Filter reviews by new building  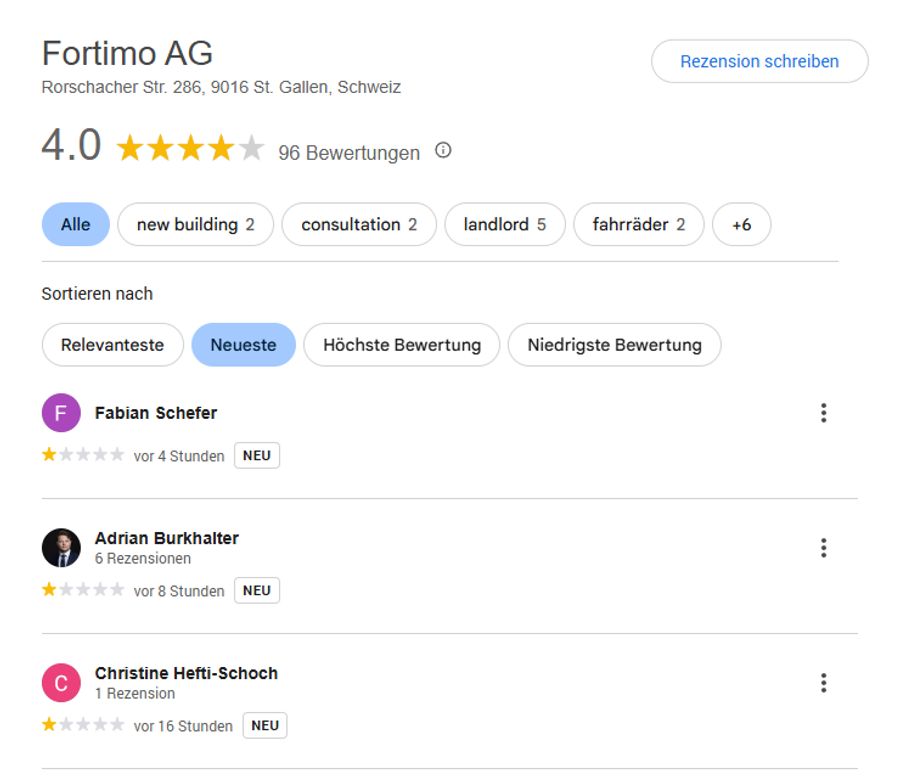(195, 224)
